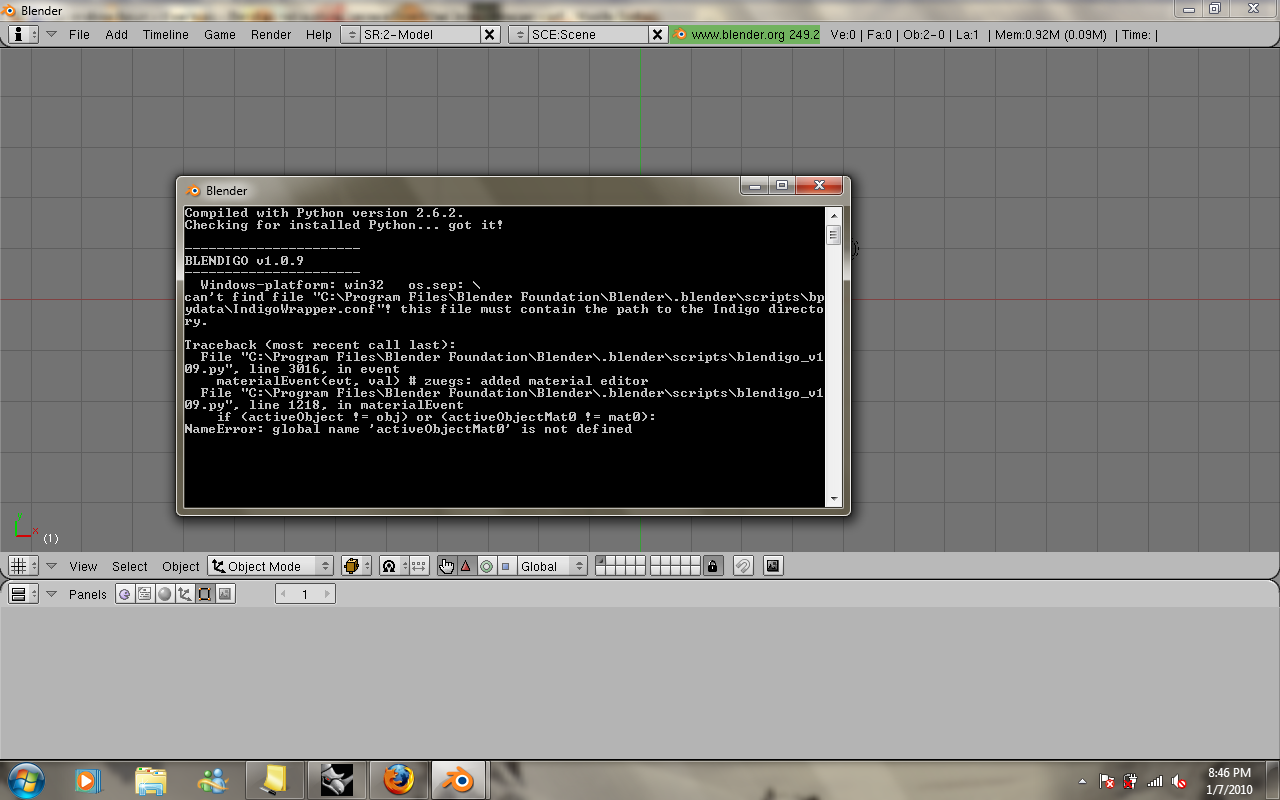Select the translate manipulator triangle icon
This screenshot has height=800, width=1280.
[x=466, y=566]
